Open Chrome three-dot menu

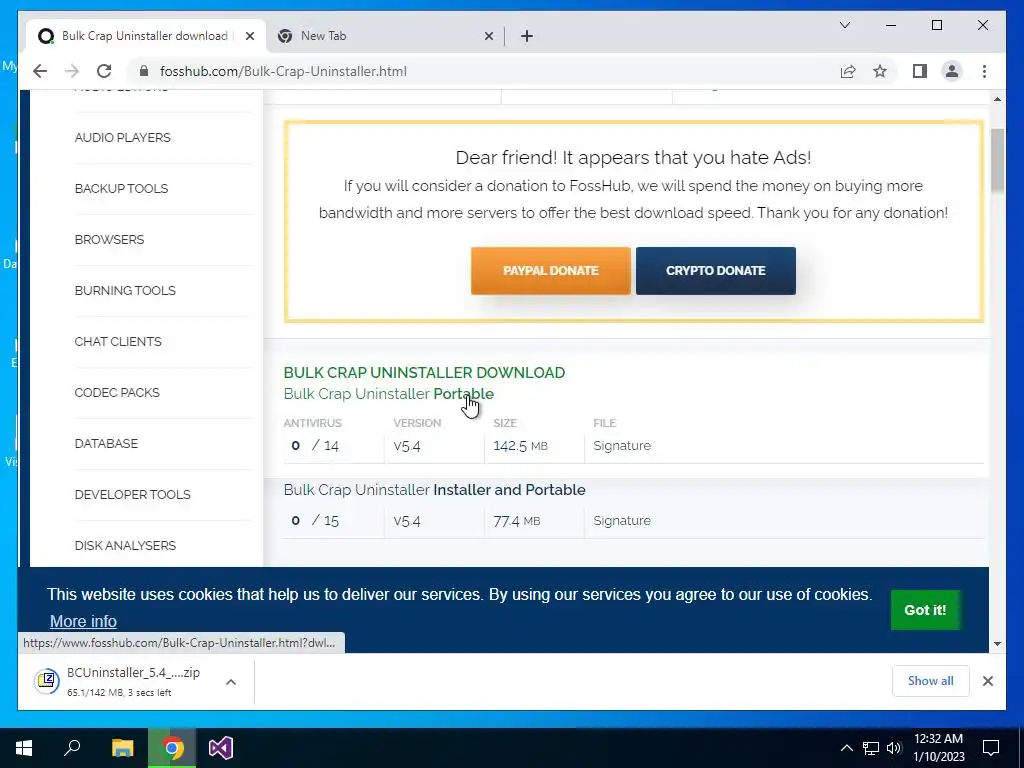[984, 71]
